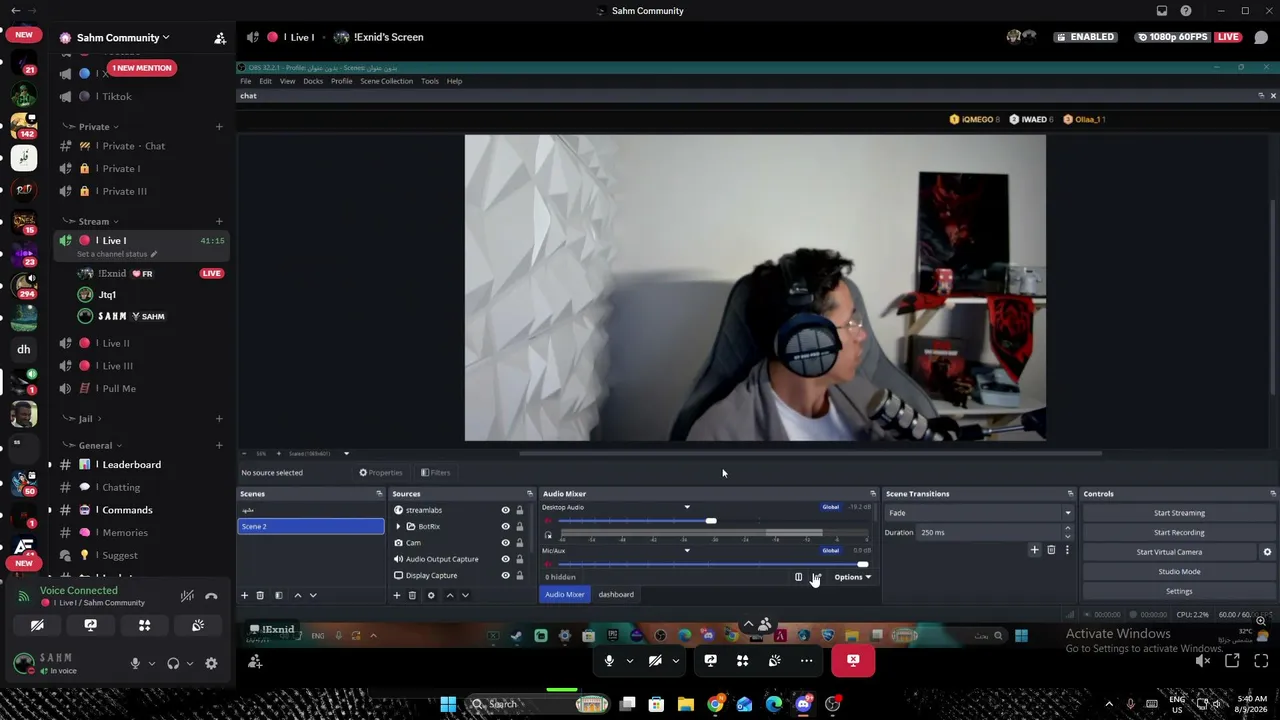Open the Discord app in the taskbar

(803, 704)
